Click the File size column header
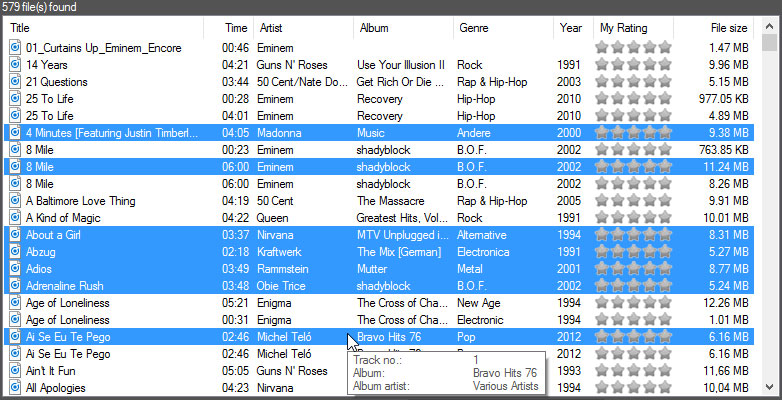The image size is (782, 400). 714,28
